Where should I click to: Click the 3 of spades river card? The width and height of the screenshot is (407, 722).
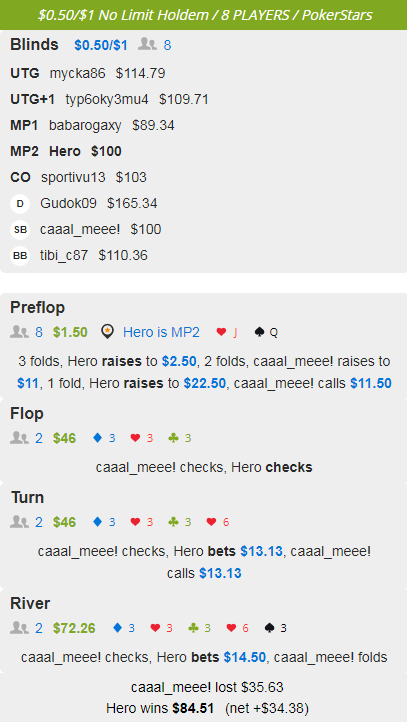[x=275, y=628]
